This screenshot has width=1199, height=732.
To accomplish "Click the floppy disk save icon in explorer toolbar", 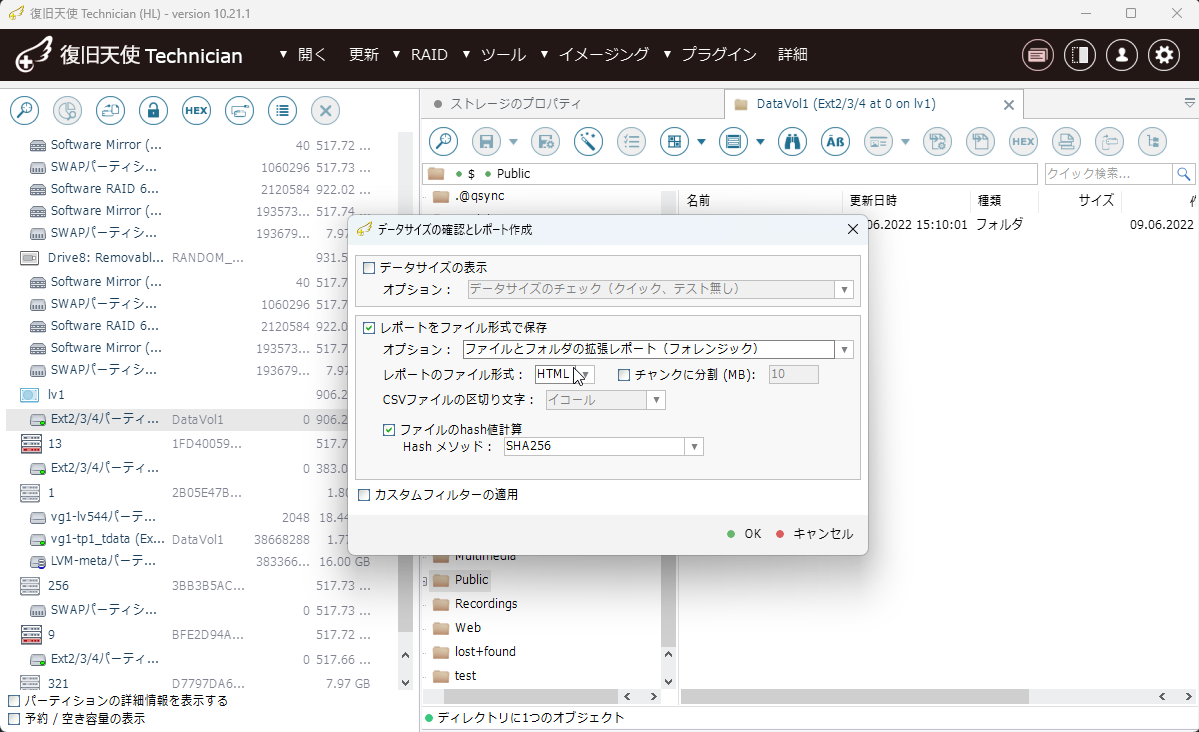I will click(486, 142).
